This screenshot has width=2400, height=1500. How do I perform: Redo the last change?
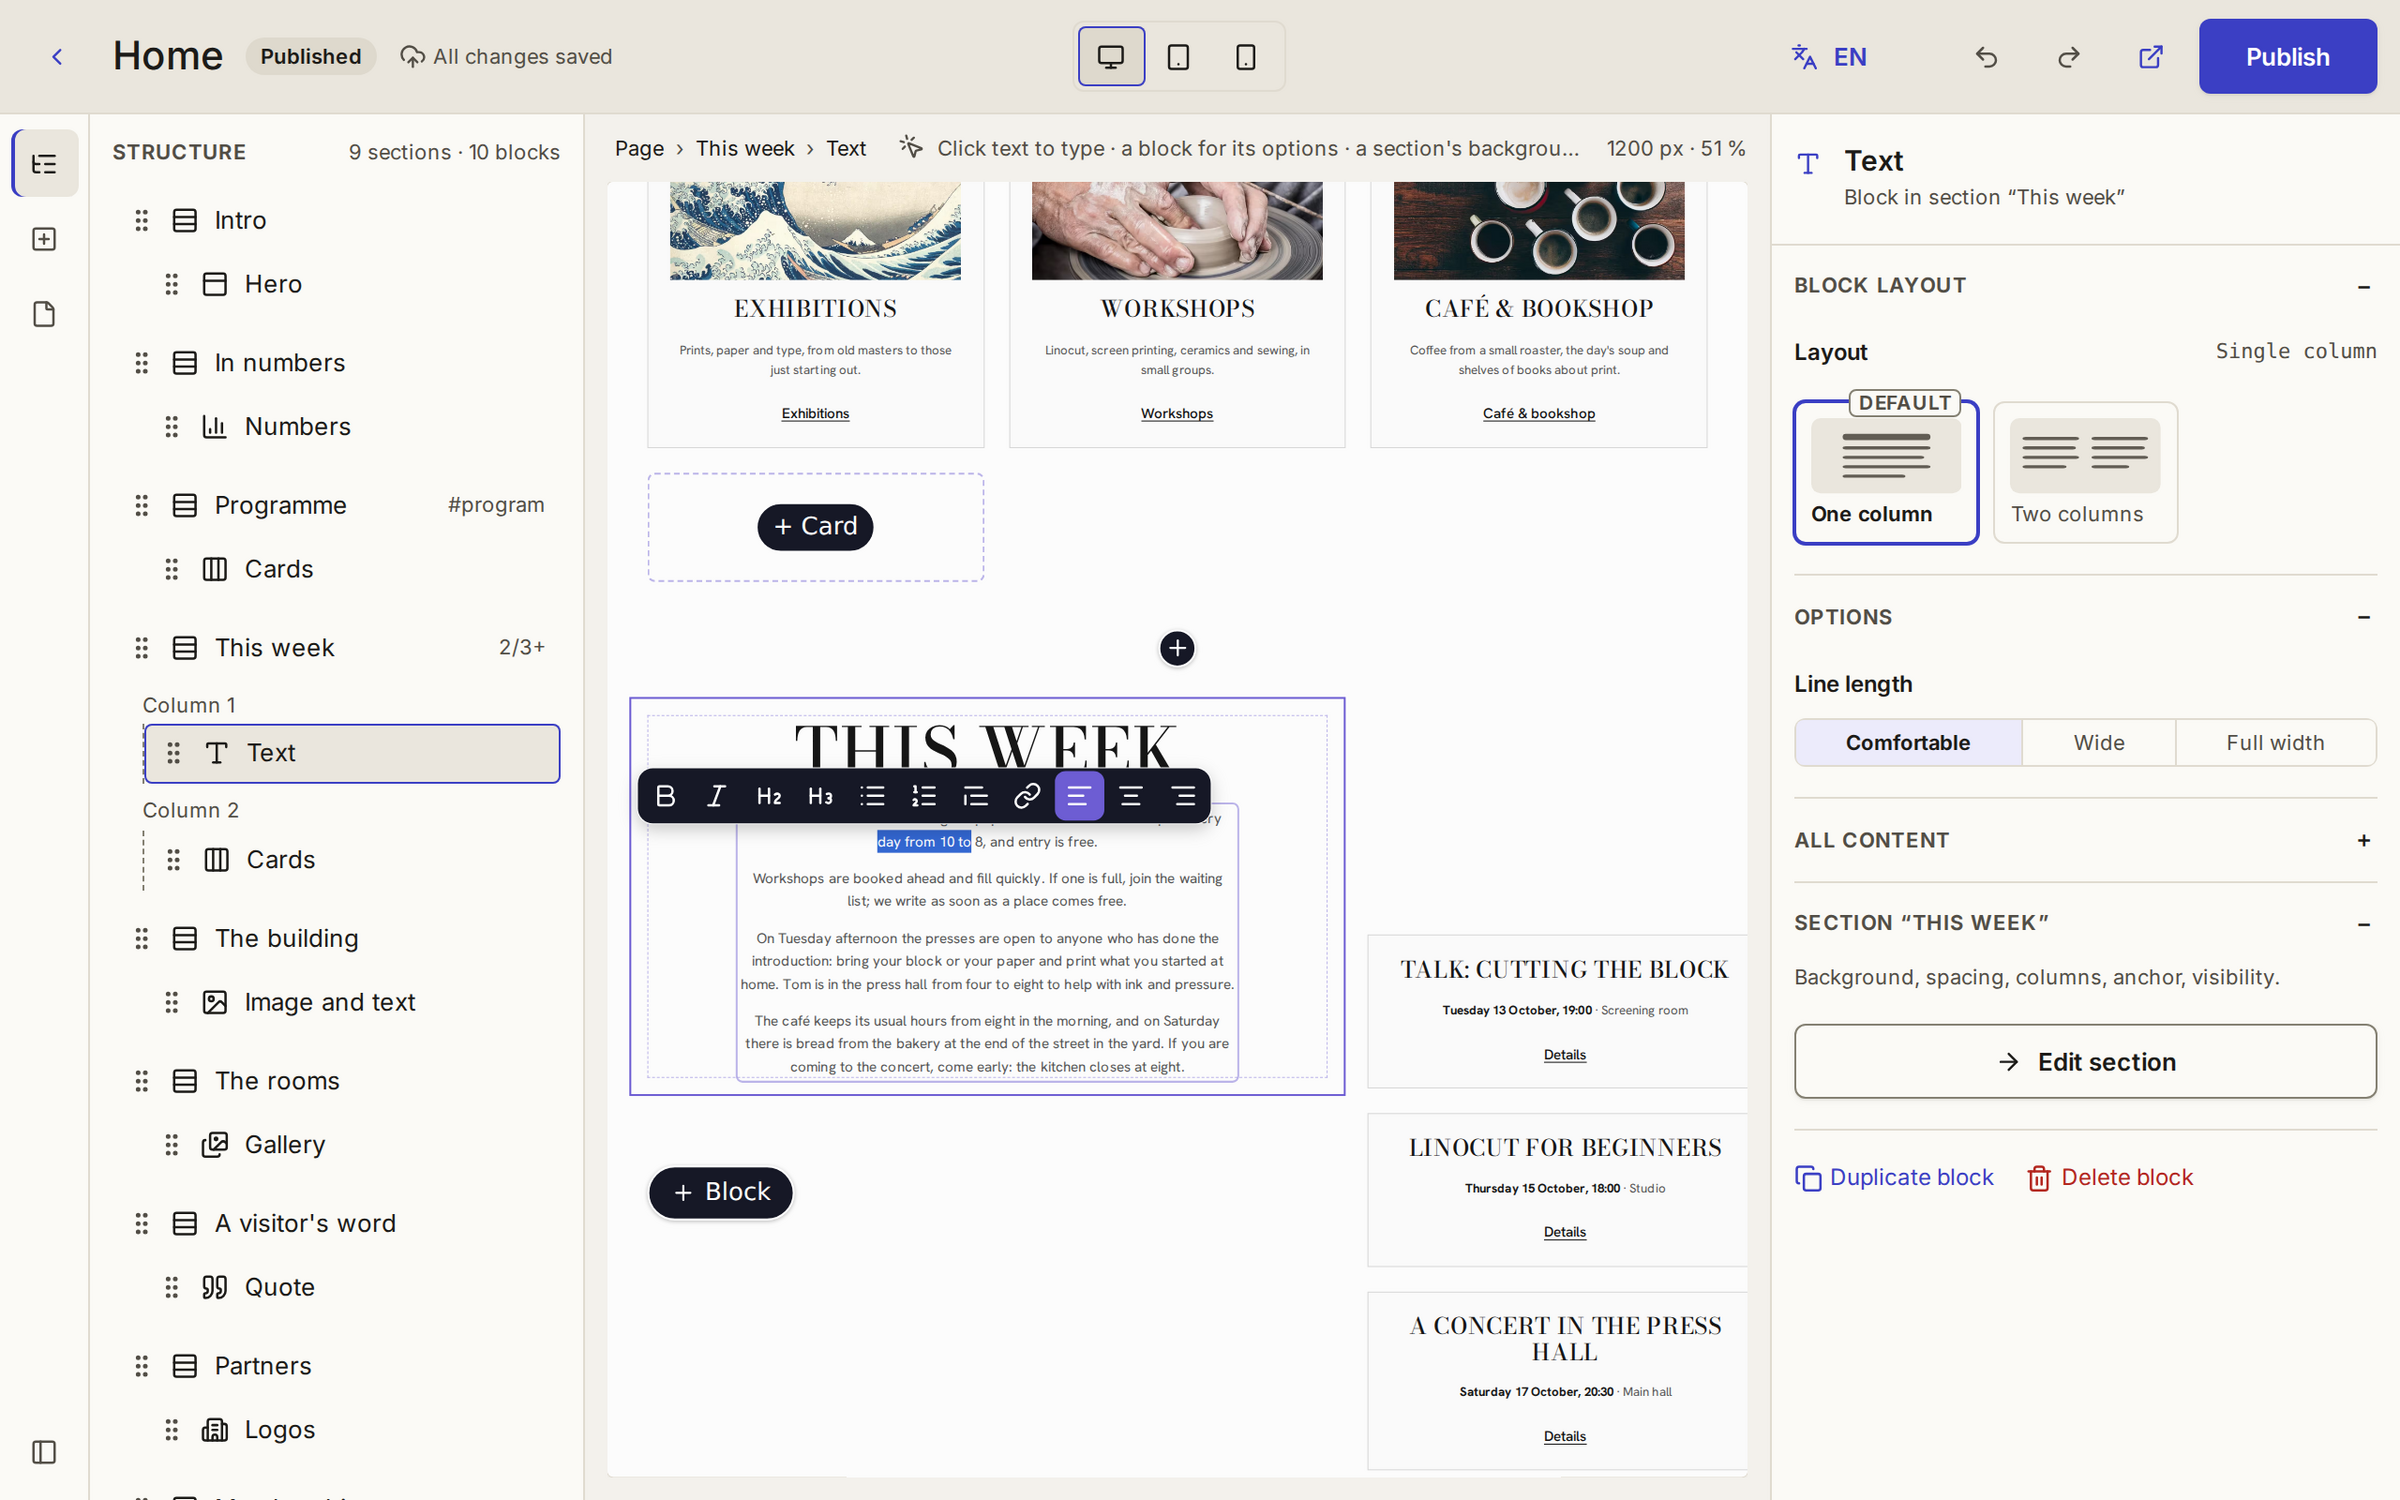pyautogui.click(x=2068, y=57)
